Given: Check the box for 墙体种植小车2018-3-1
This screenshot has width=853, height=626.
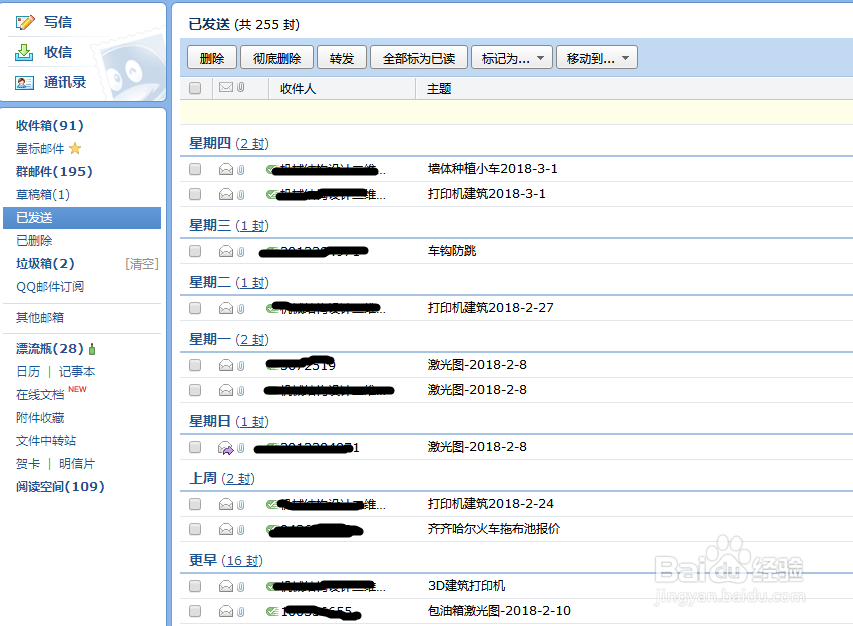Looking at the screenshot, I should 195,169.
